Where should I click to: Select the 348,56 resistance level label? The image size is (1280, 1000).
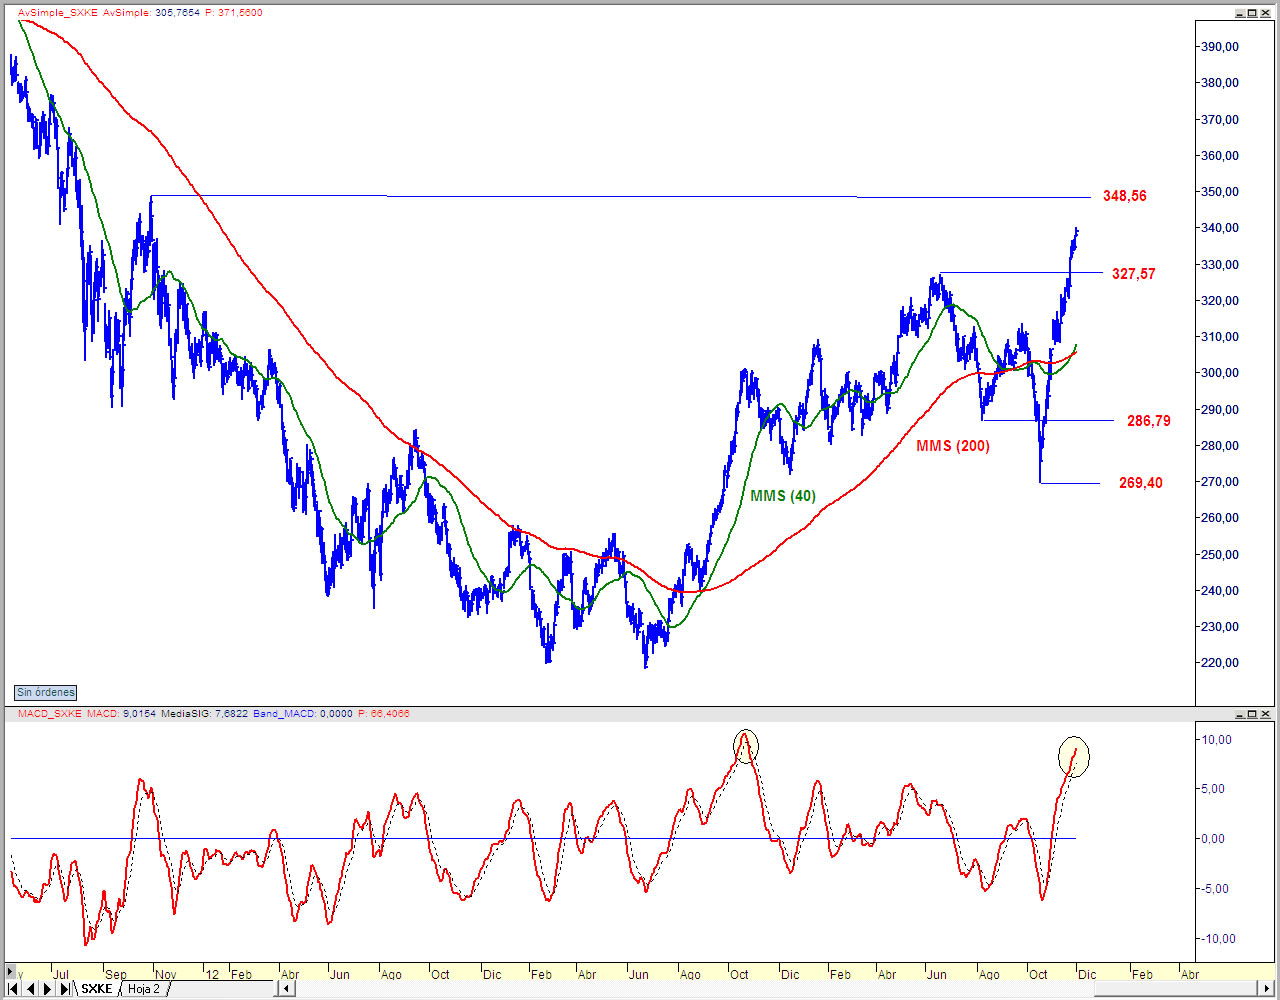pyautogui.click(x=1125, y=196)
